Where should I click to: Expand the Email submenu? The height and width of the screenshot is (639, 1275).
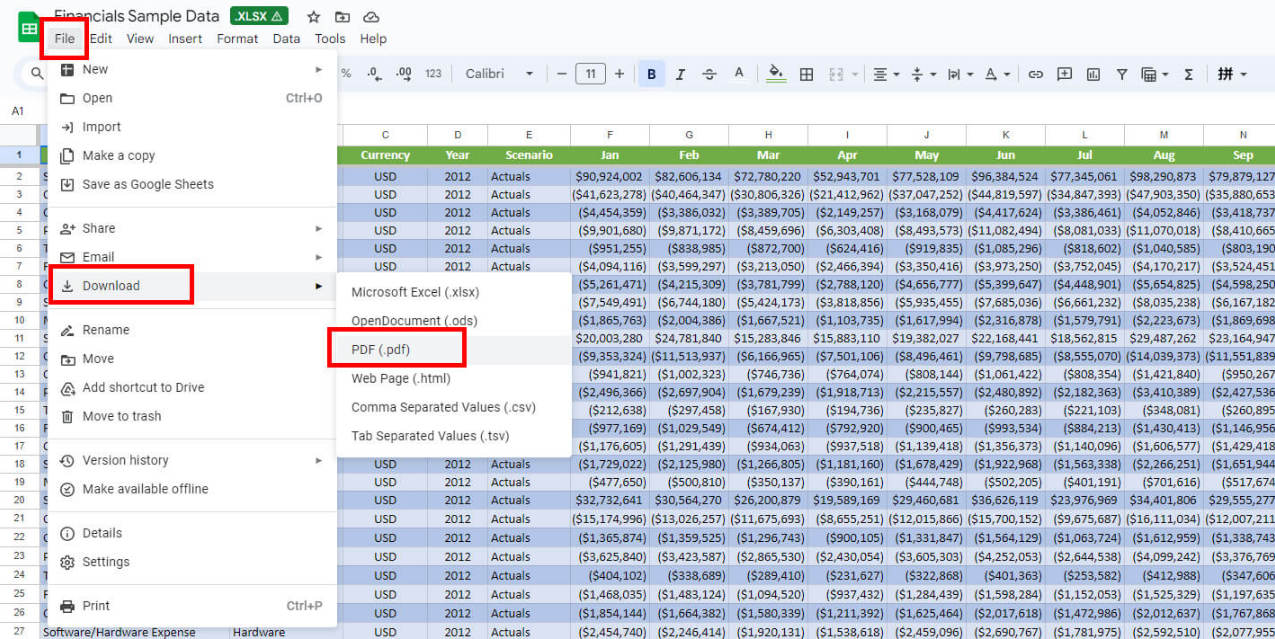[x=192, y=257]
